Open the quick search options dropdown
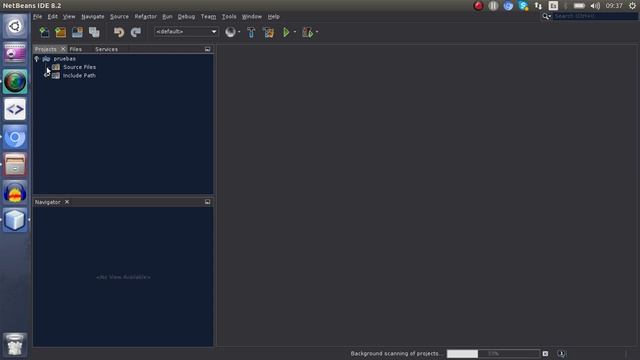Image resolution: width=640 pixels, height=360 pixels. [546, 16]
